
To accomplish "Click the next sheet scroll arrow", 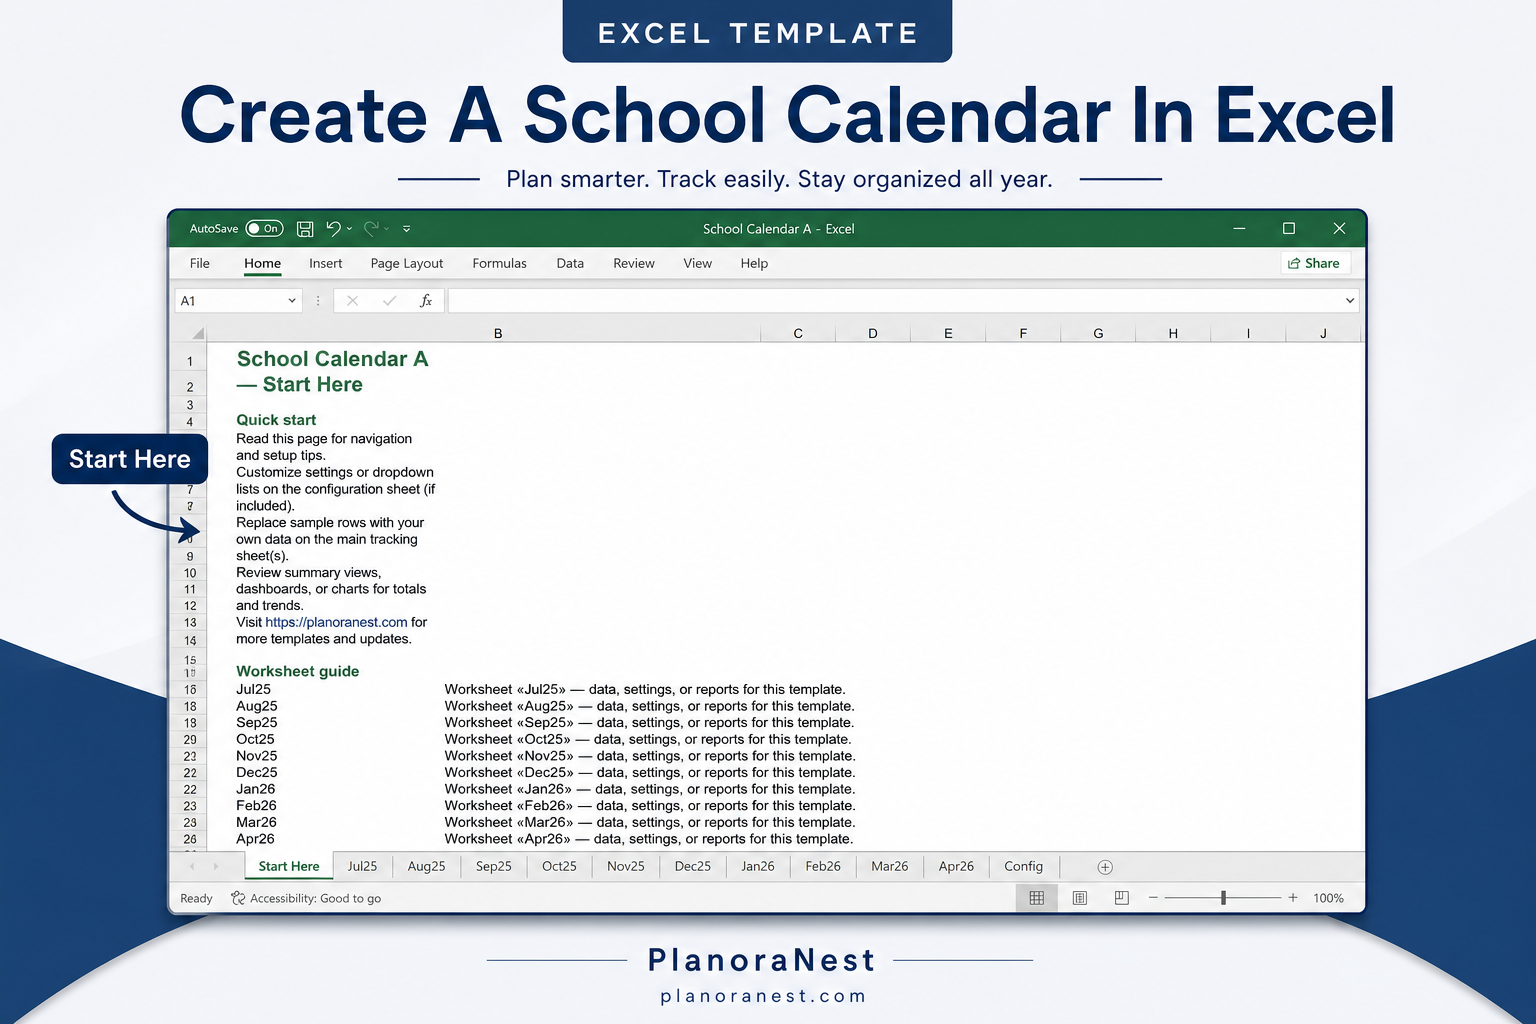I will 215,866.
